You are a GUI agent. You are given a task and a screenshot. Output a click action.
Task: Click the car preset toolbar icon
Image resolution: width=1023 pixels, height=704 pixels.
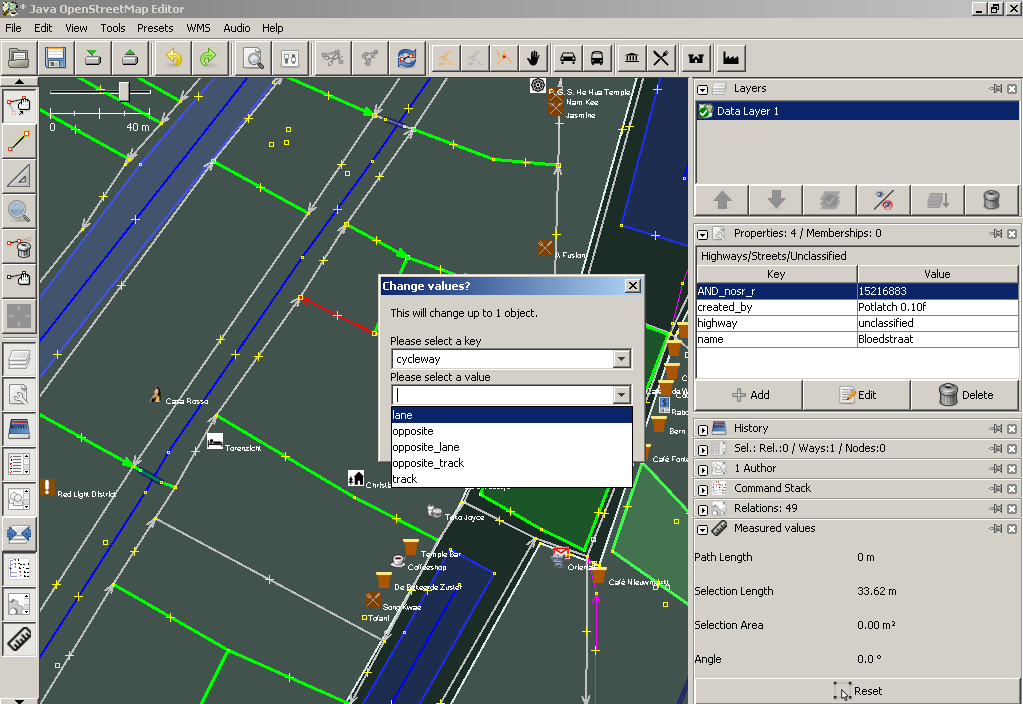coord(567,58)
